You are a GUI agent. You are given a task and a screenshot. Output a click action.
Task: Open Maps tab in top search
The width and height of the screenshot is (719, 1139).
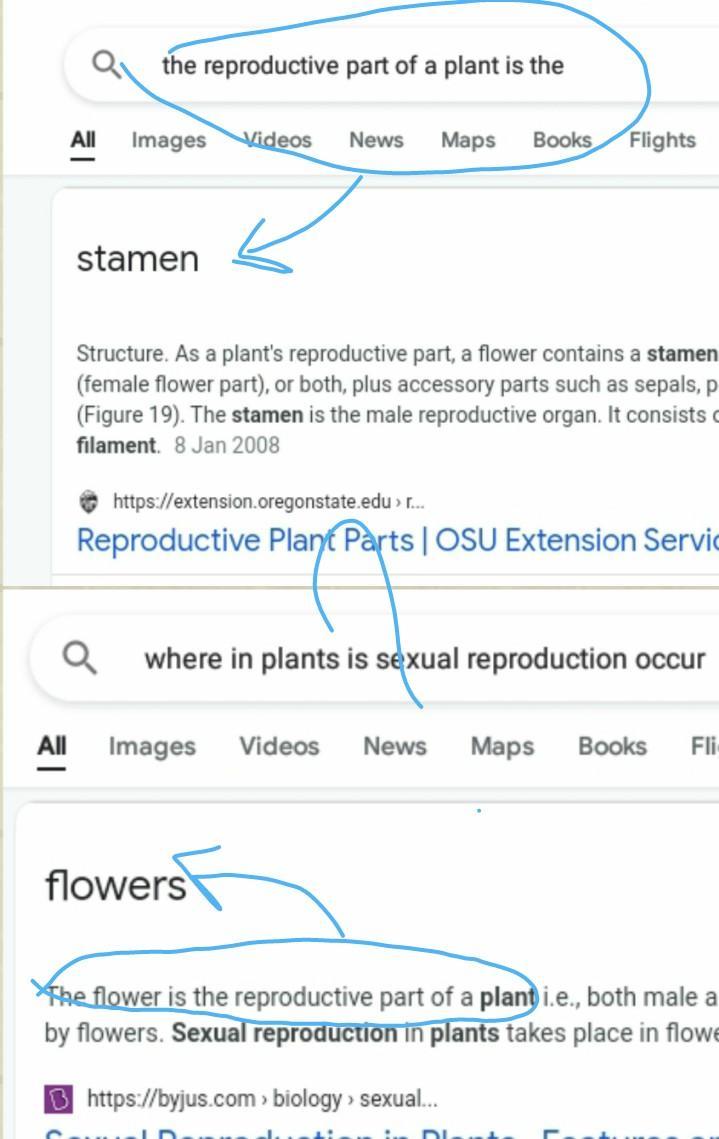(x=468, y=140)
